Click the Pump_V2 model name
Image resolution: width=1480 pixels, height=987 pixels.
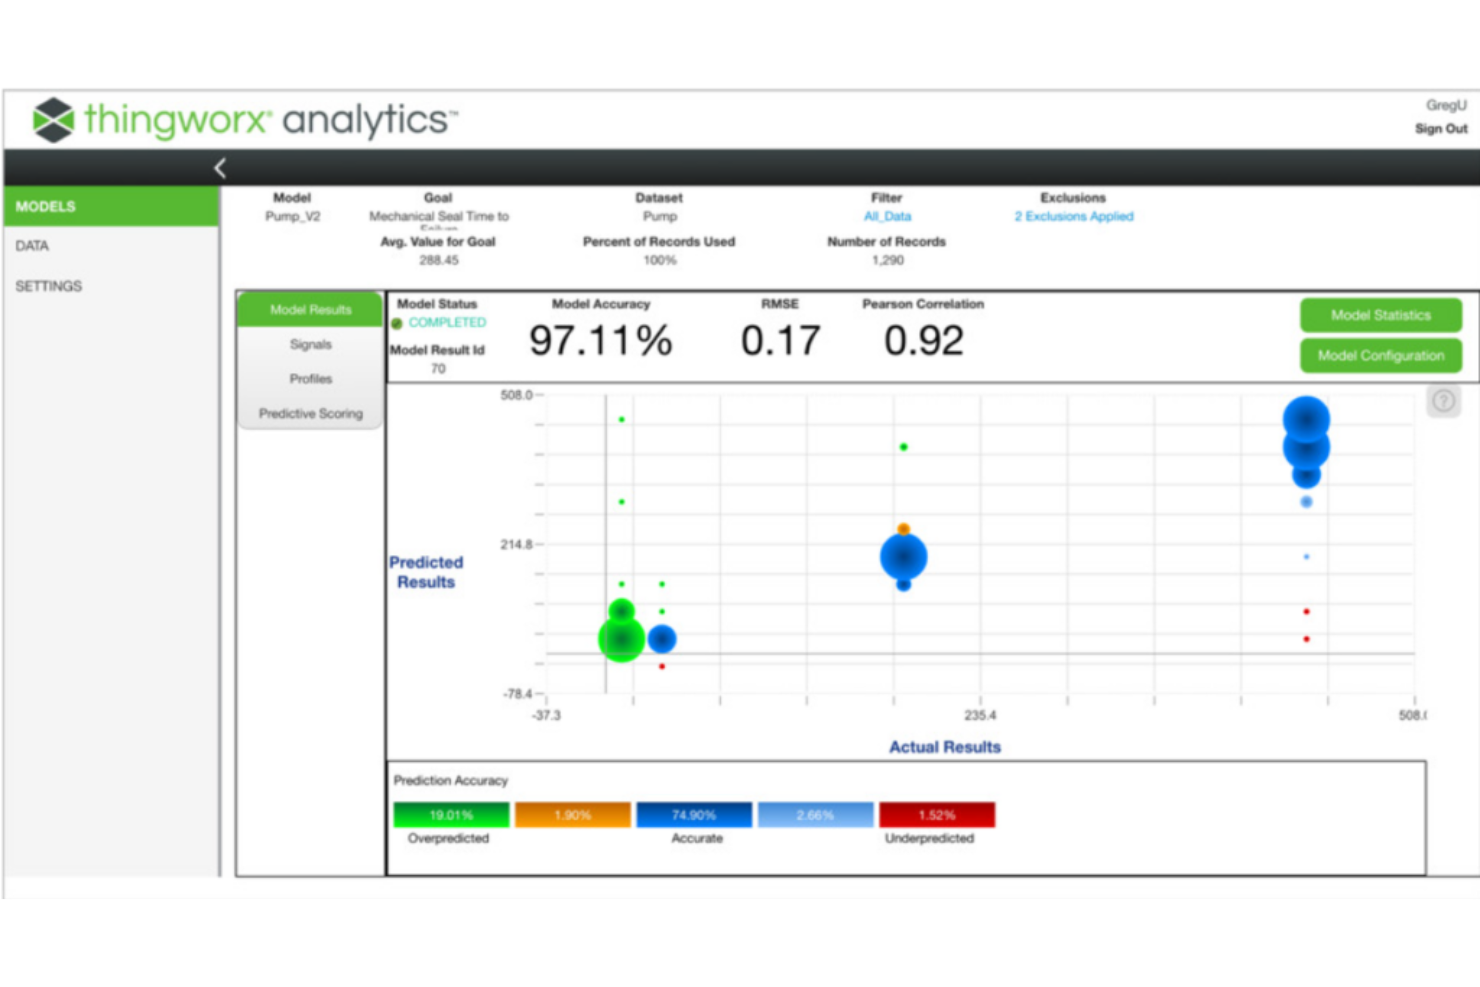tap(292, 216)
